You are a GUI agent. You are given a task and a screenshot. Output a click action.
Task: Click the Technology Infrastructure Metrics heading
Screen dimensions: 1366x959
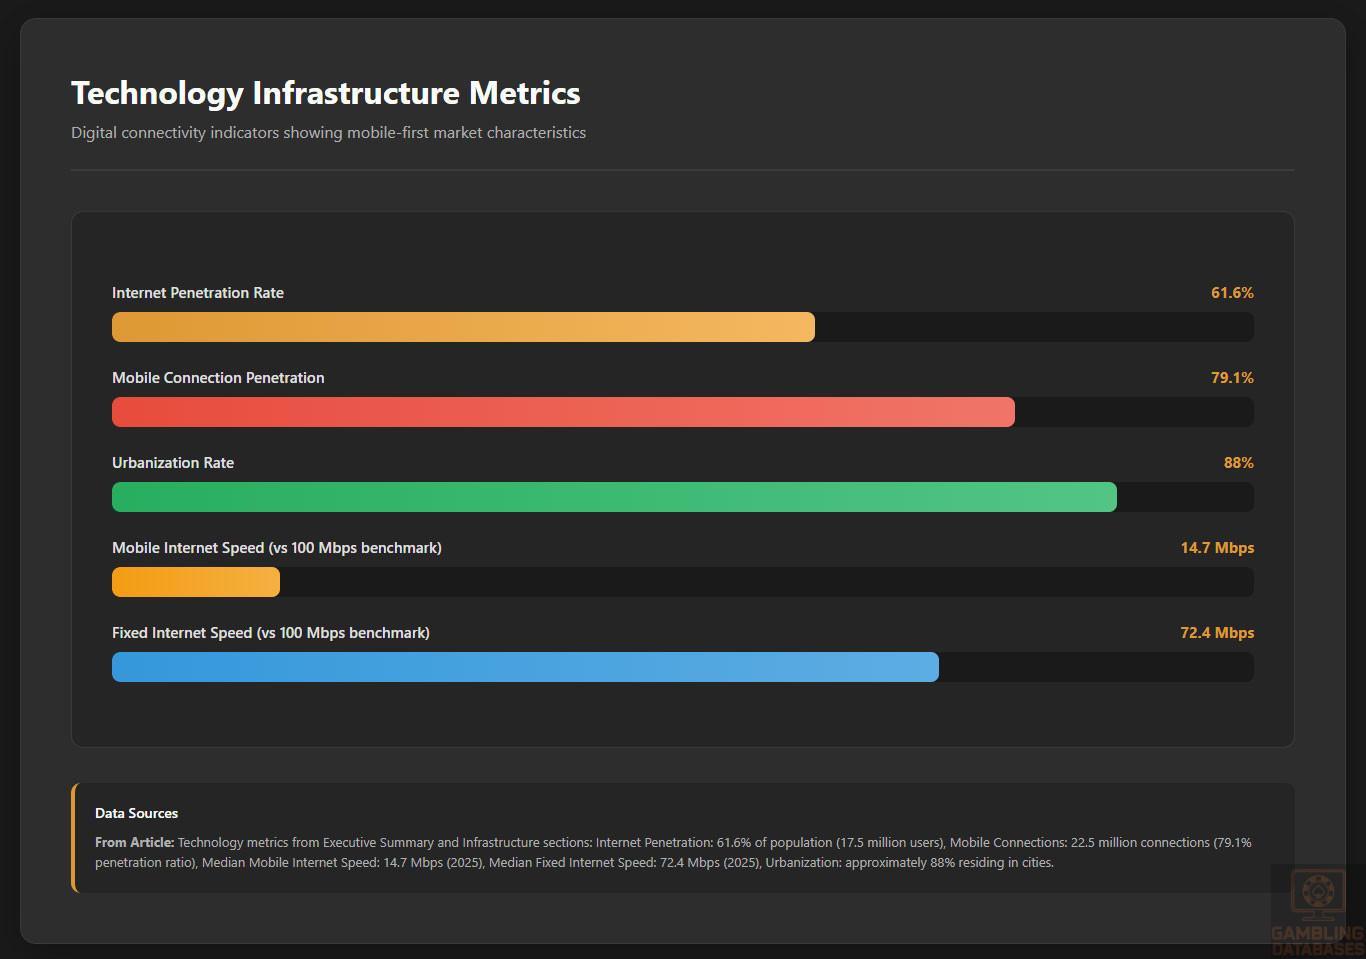[325, 93]
